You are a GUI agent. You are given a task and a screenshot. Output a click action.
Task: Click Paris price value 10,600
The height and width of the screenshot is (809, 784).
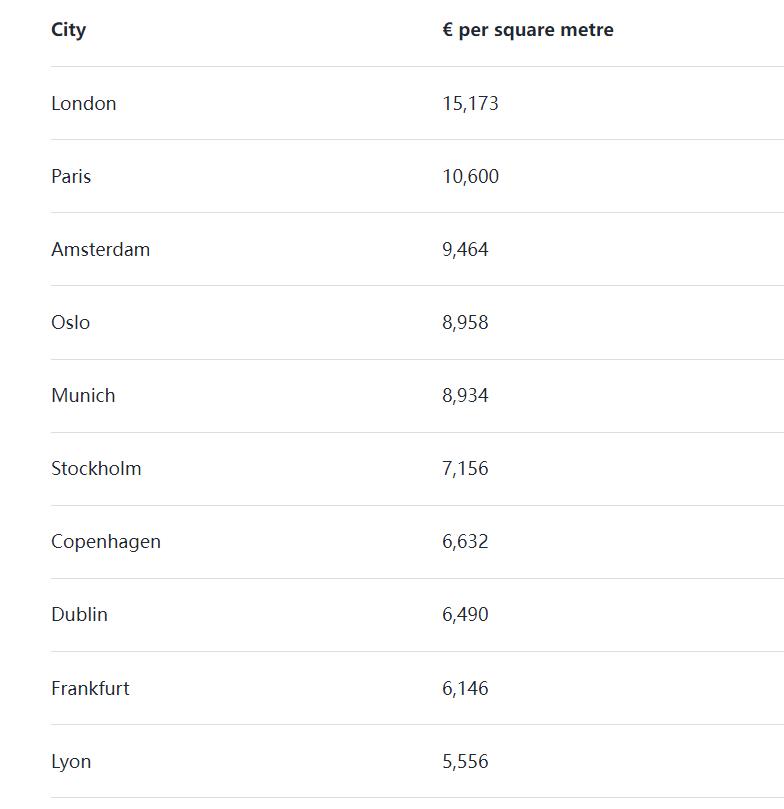pyautogui.click(x=470, y=176)
